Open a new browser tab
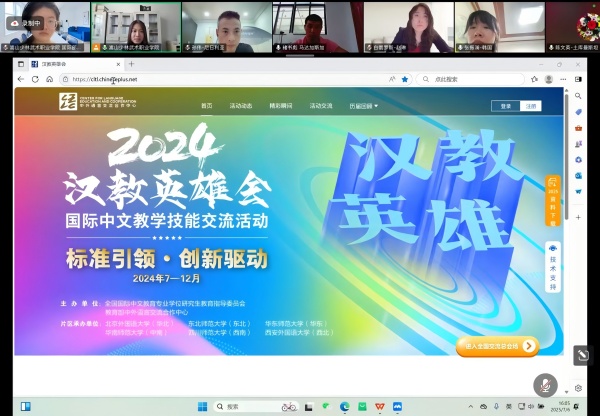Viewport: 600px width, 416px height. tap(131, 64)
